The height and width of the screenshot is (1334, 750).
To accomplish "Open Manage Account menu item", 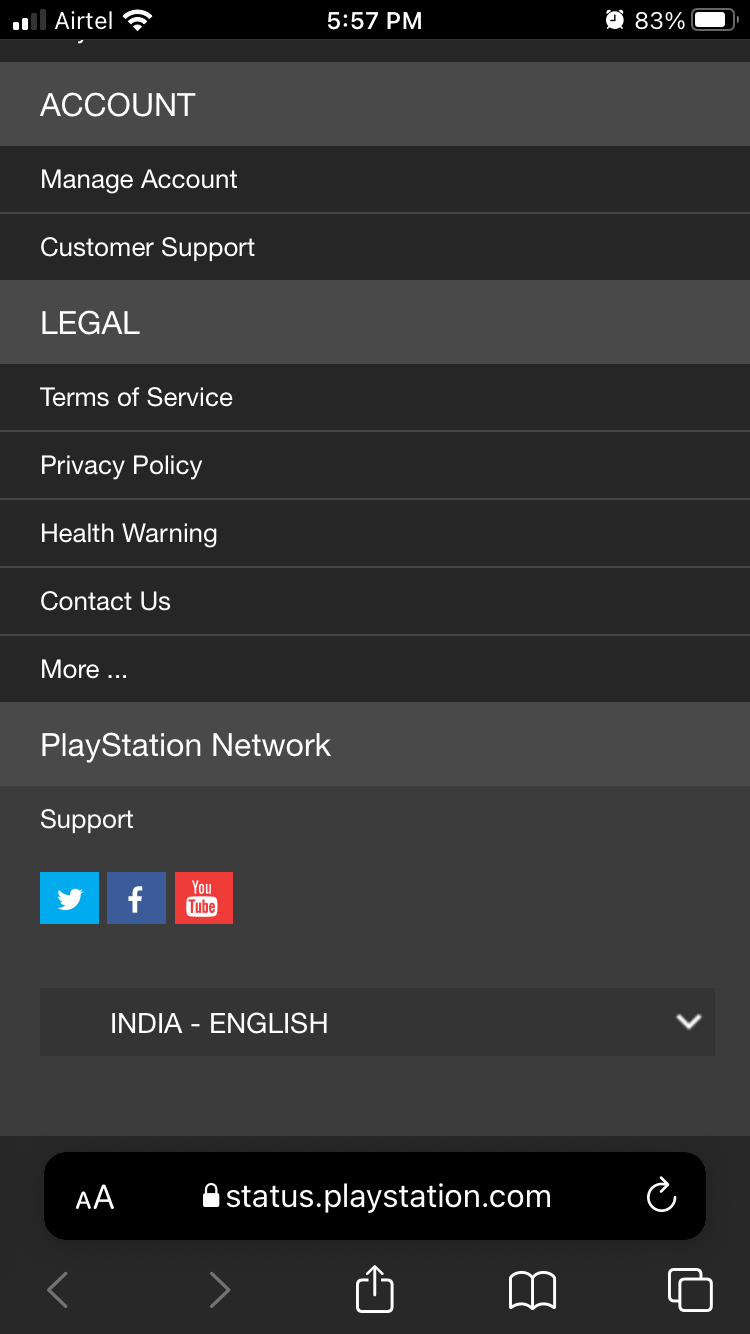I will pyautogui.click(x=139, y=179).
